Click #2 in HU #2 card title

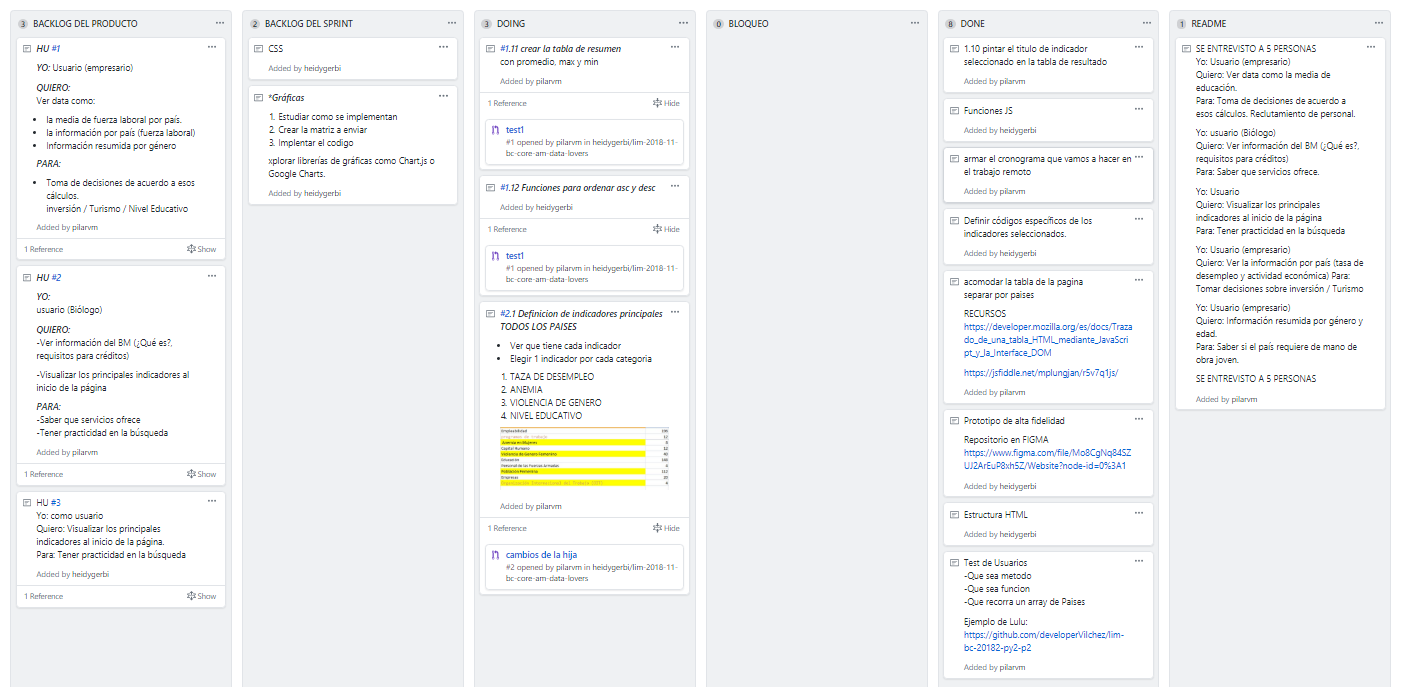pos(56,277)
